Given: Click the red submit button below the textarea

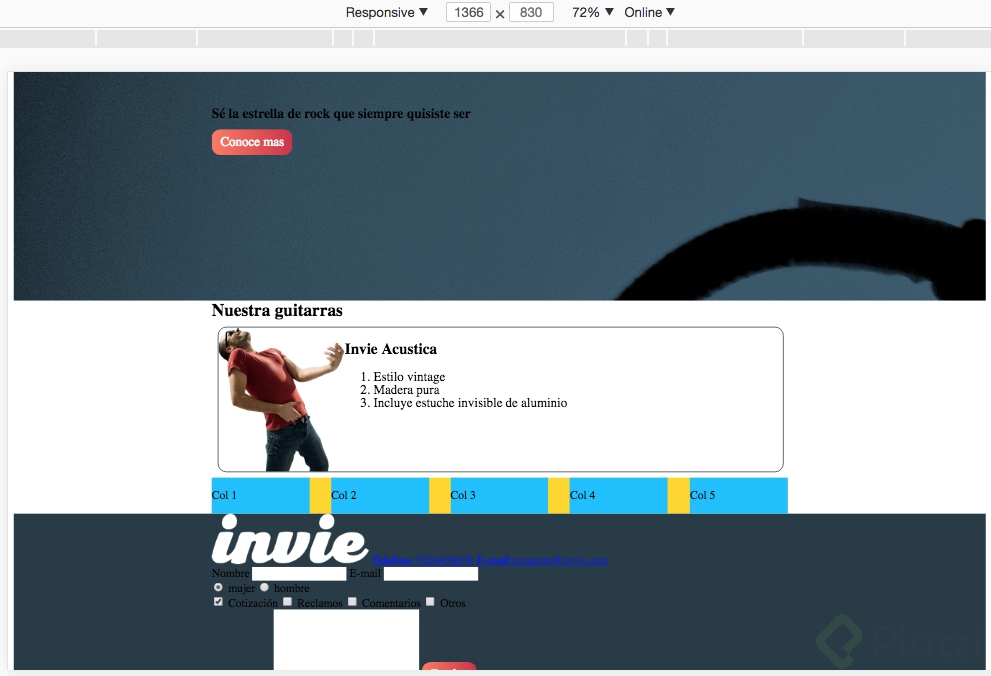Looking at the screenshot, I should pyautogui.click(x=449, y=669).
